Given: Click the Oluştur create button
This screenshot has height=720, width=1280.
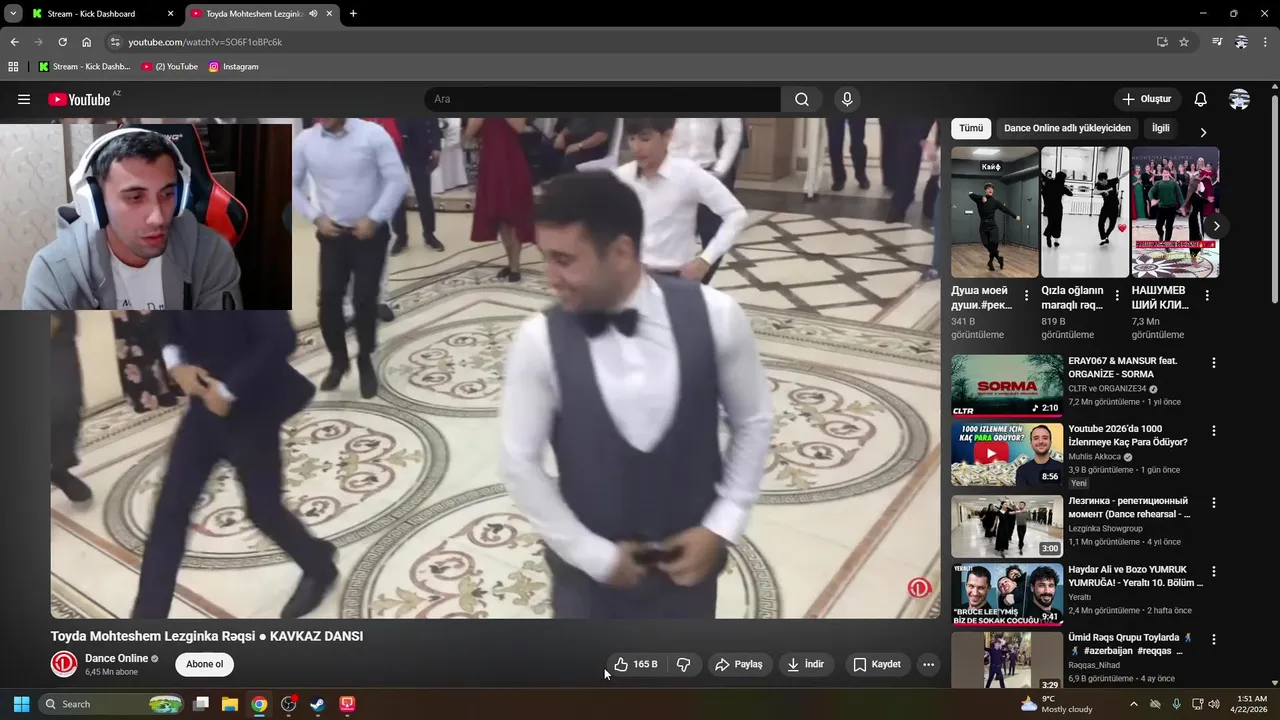Looking at the screenshot, I should pos(1147,99).
